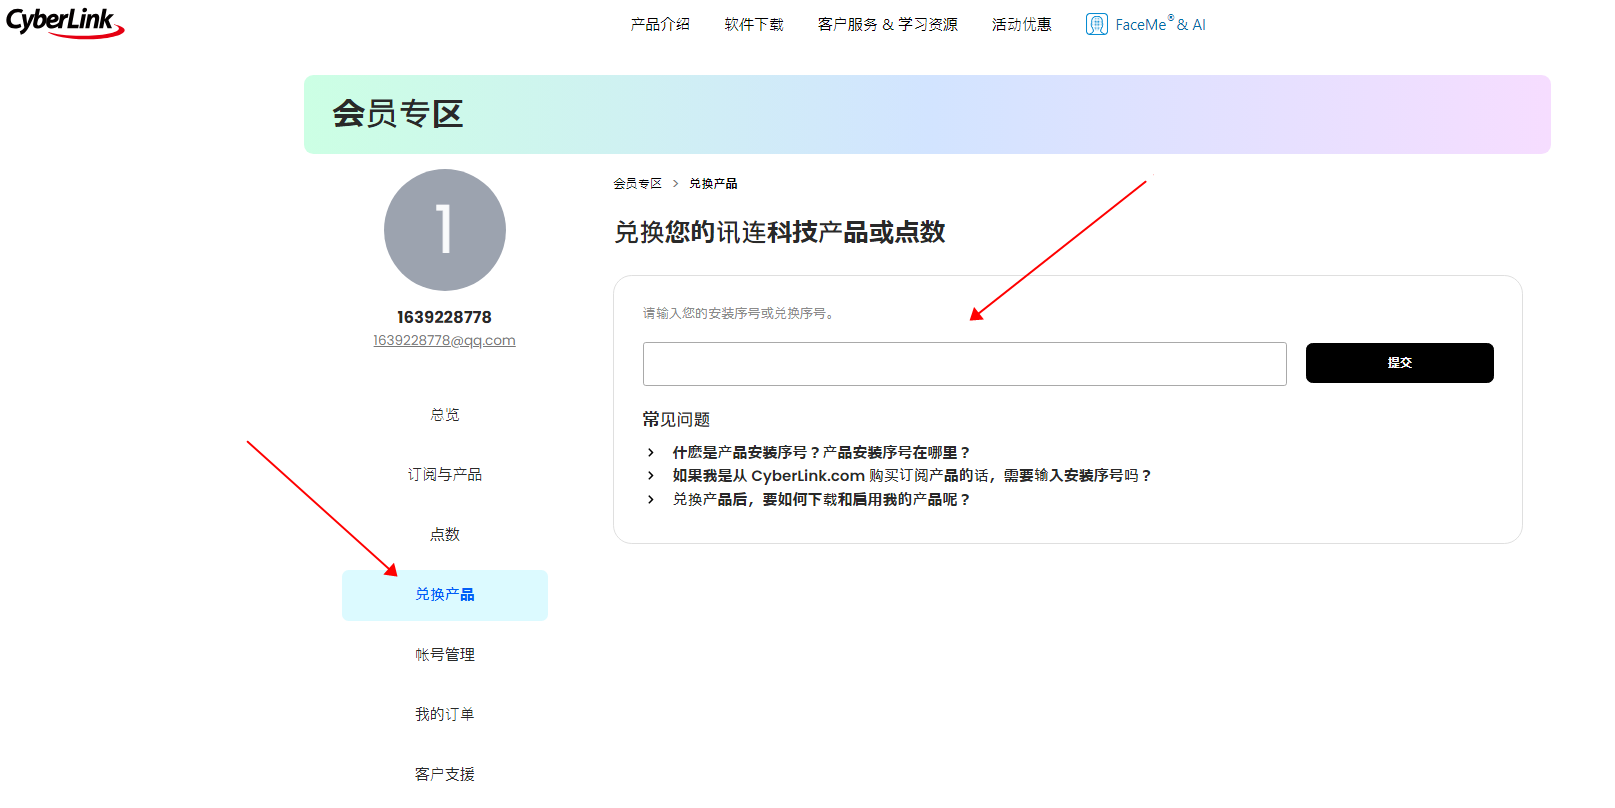Select 点数 in the sidebar
The height and width of the screenshot is (808, 1615).
[445, 534]
